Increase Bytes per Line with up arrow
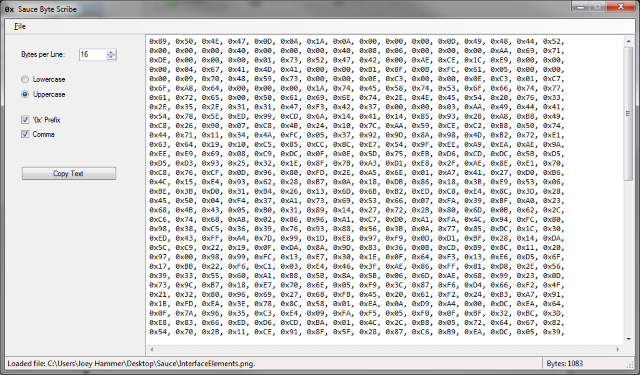Viewport: 640px width, 375px height. point(111,52)
